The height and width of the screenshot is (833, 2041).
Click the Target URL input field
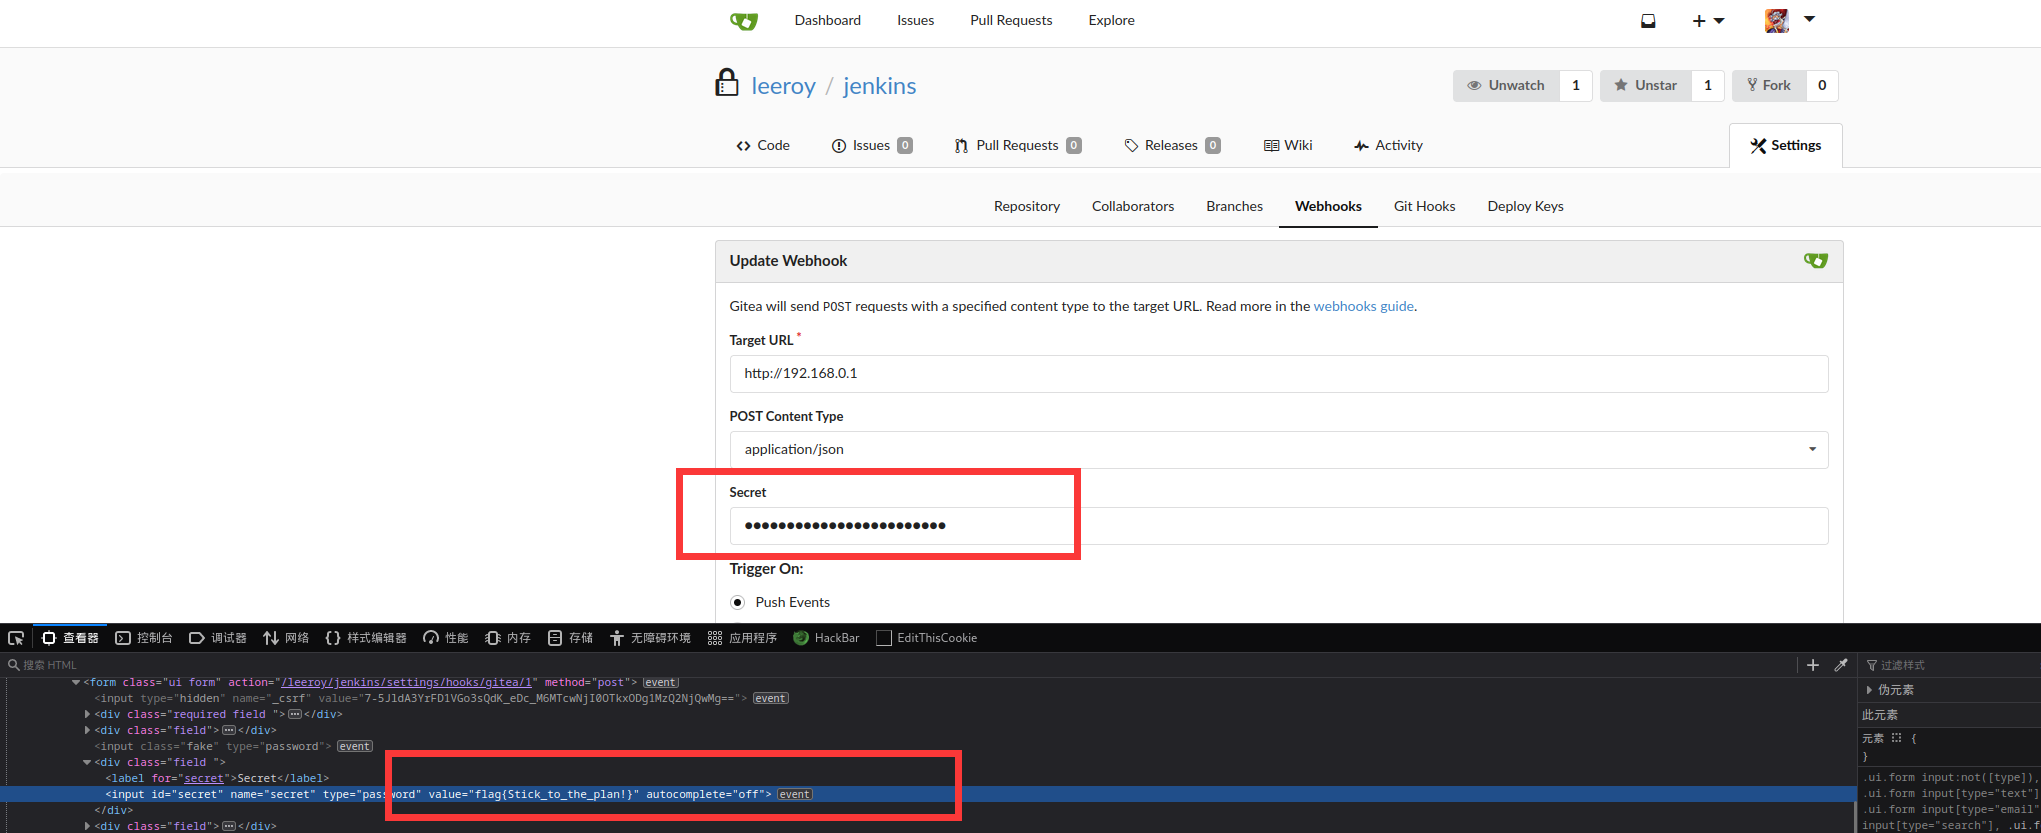click(x=1278, y=374)
